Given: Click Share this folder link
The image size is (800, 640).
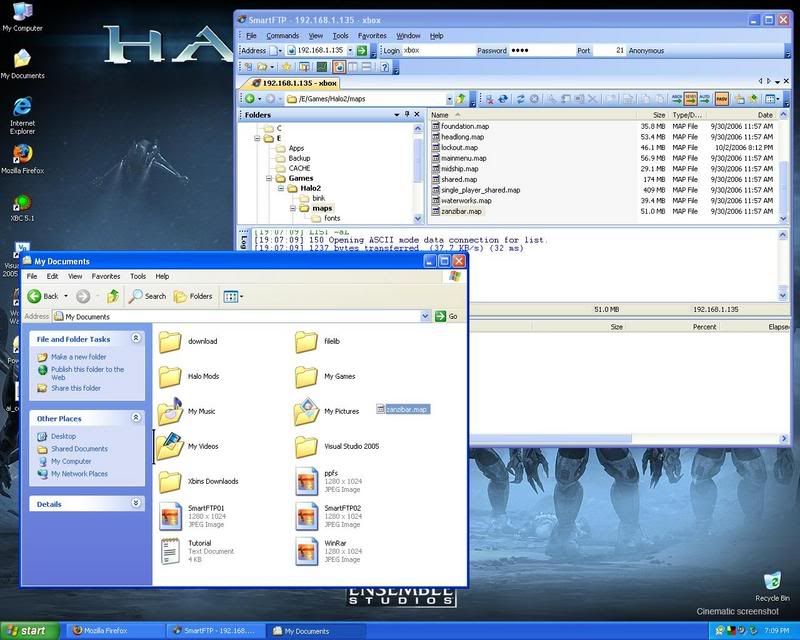Looking at the screenshot, I should pyautogui.click(x=76, y=388).
